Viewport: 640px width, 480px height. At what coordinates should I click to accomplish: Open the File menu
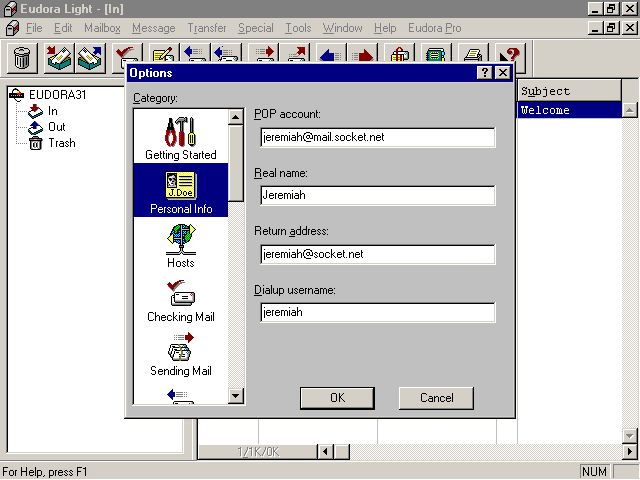point(34,28)
